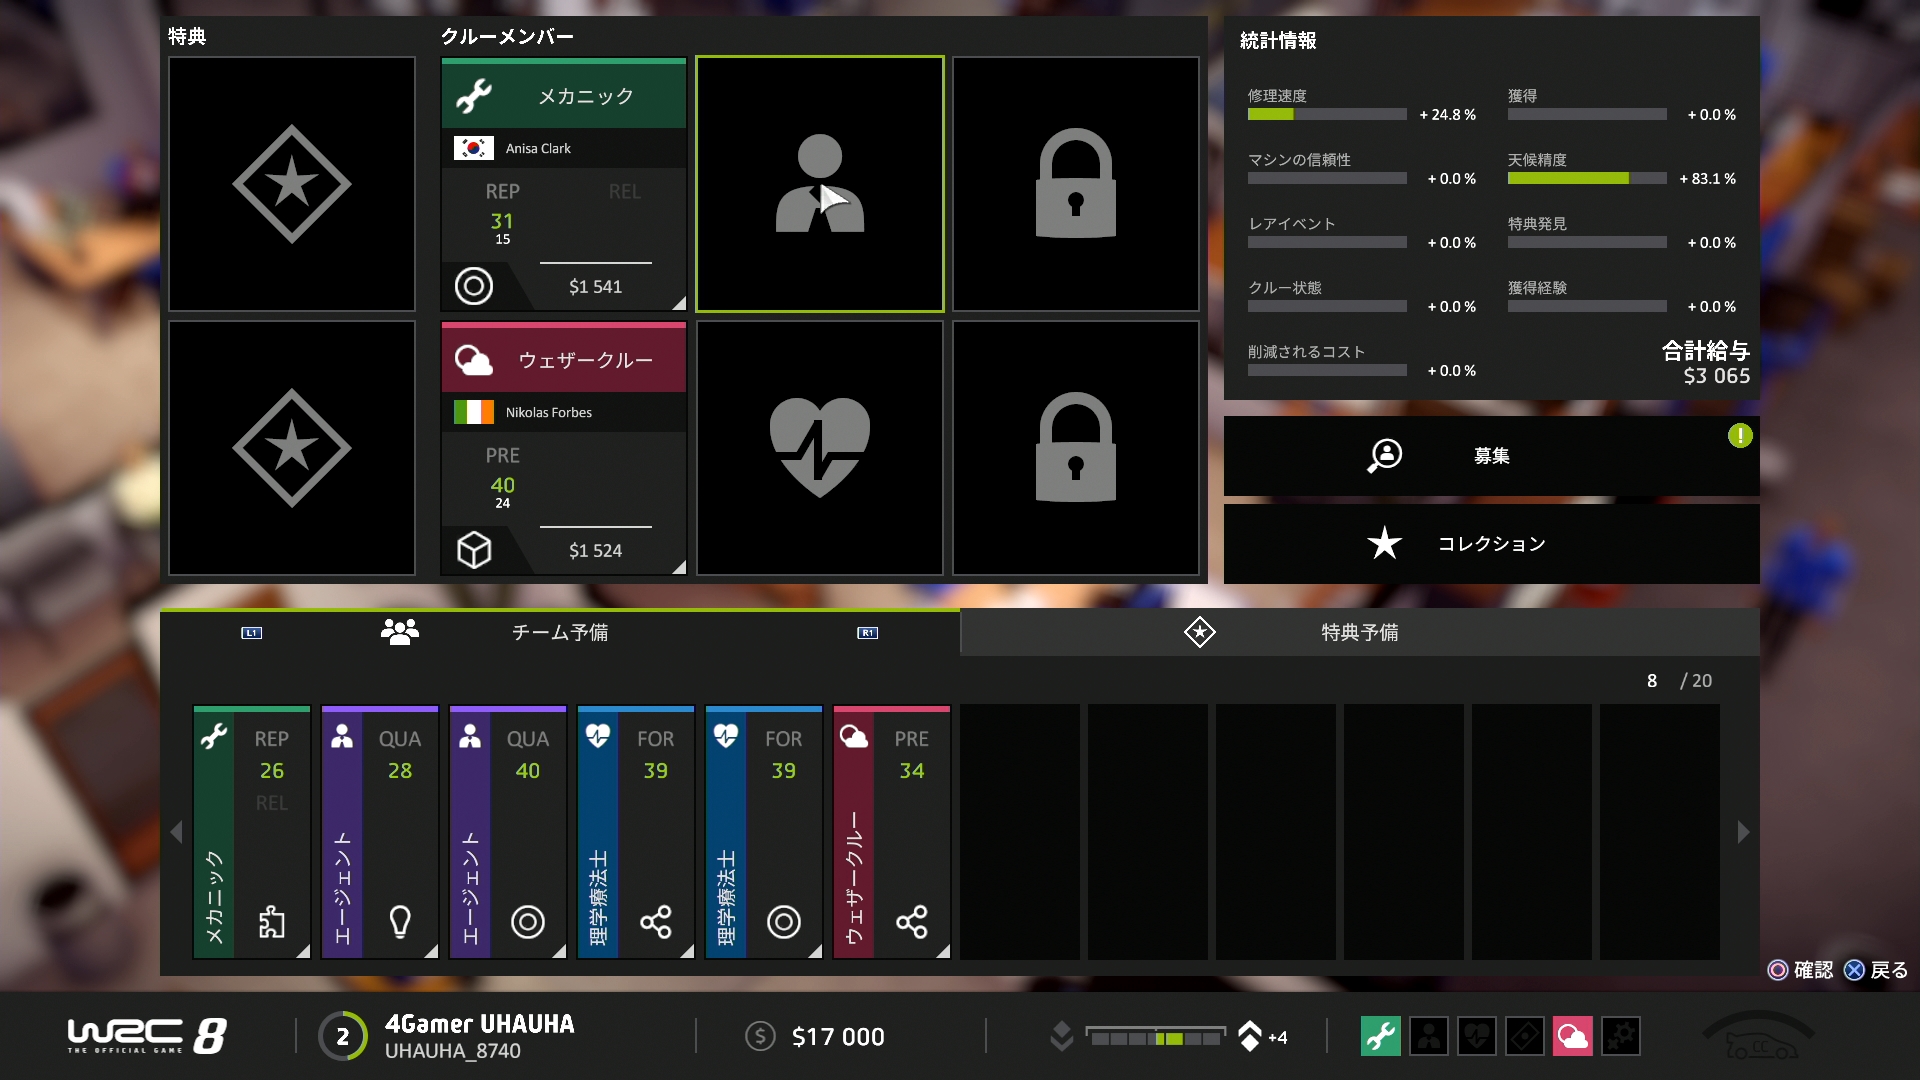
Task: Select the physiotherapist heart slot
Action: [x=819, y=448]
